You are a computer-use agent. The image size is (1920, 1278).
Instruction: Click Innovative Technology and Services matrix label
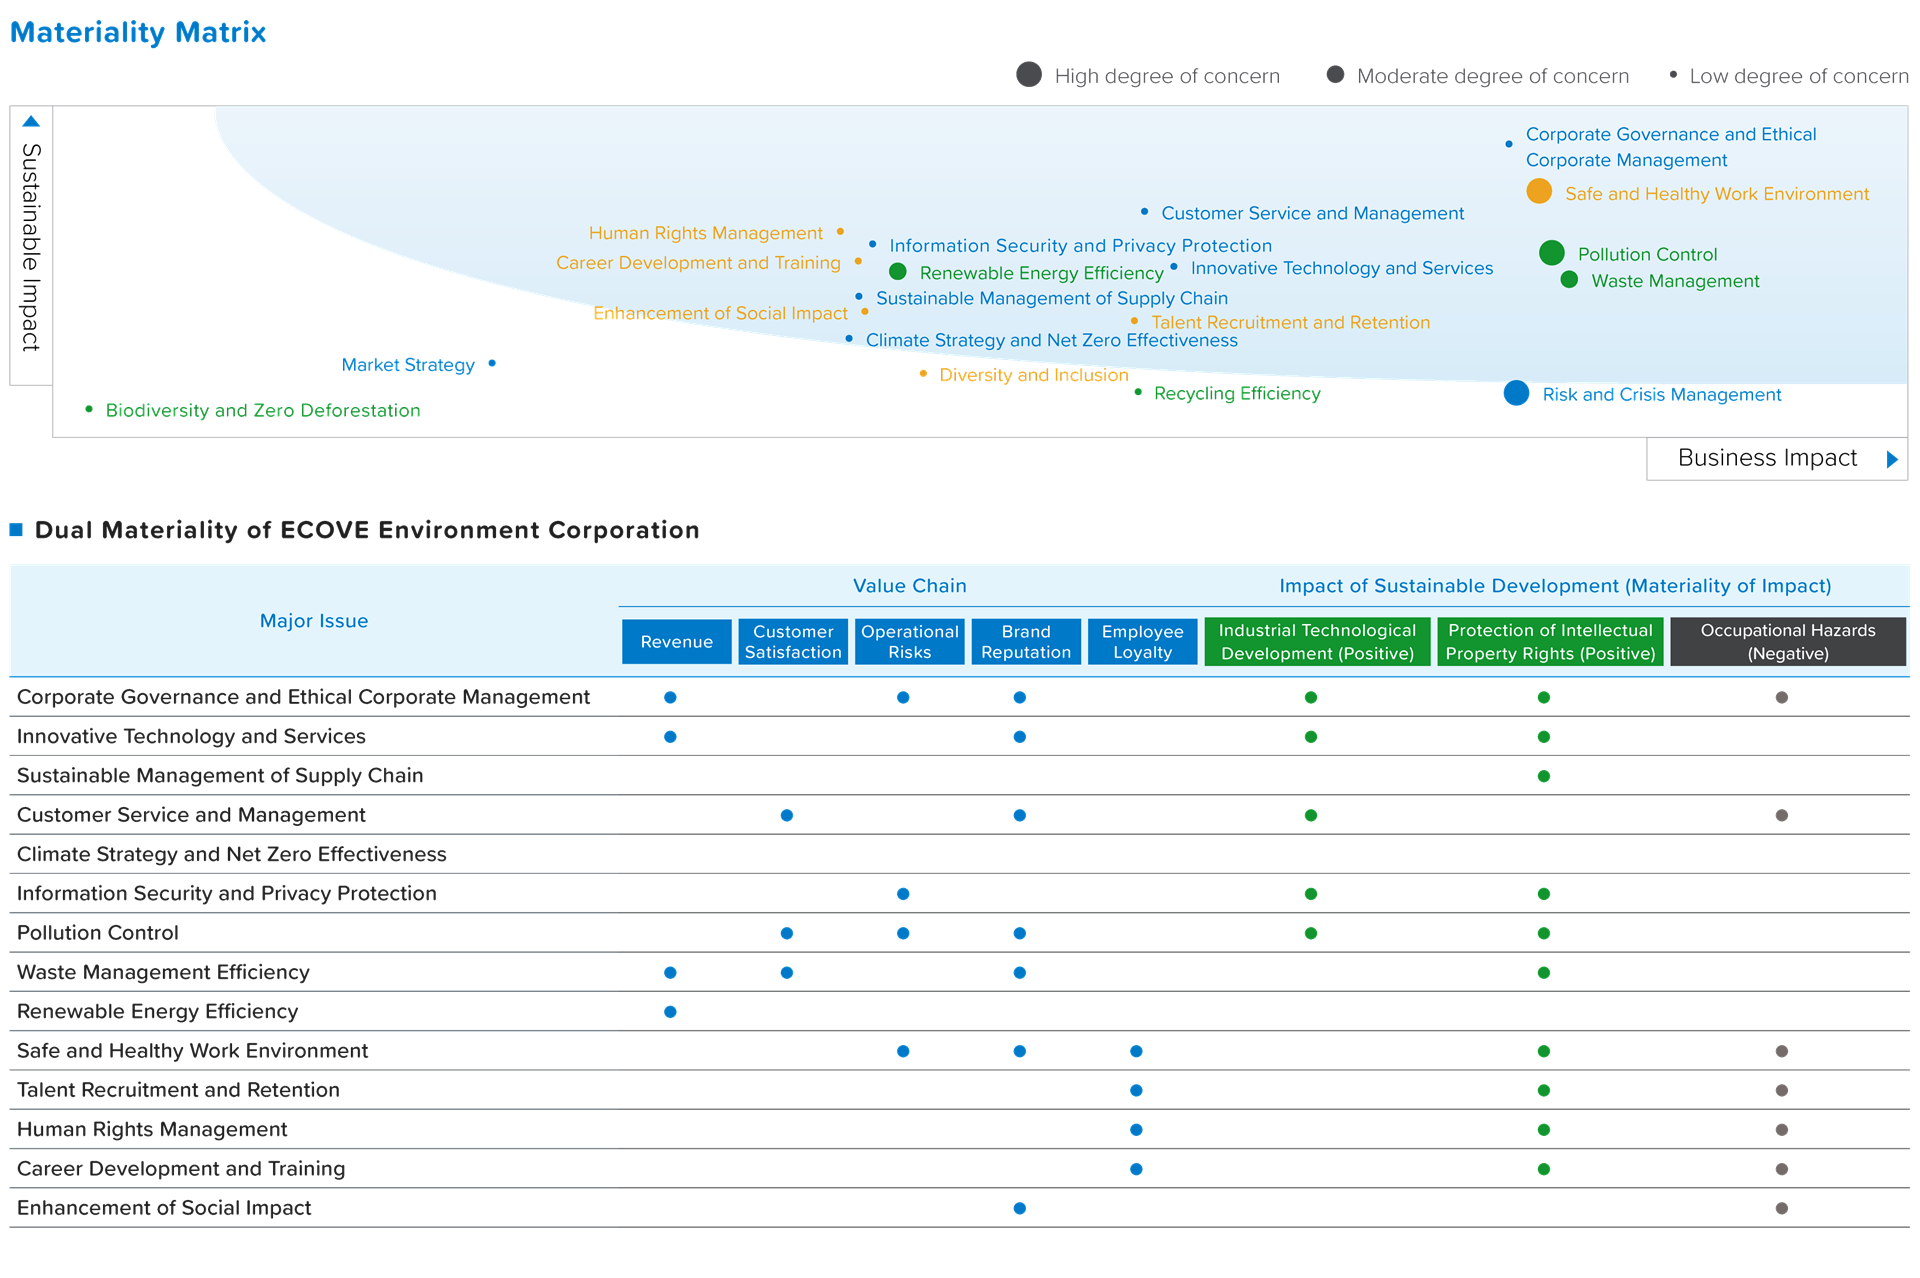(x=1341, y=268)
